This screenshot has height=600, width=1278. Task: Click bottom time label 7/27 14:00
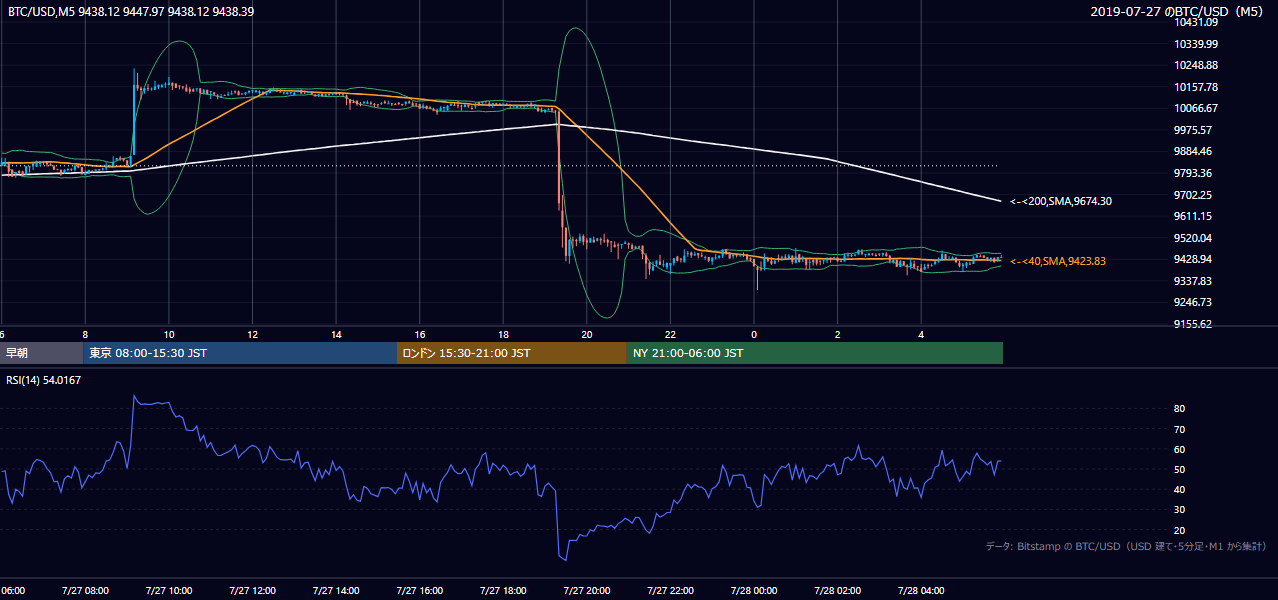(335, 590)
